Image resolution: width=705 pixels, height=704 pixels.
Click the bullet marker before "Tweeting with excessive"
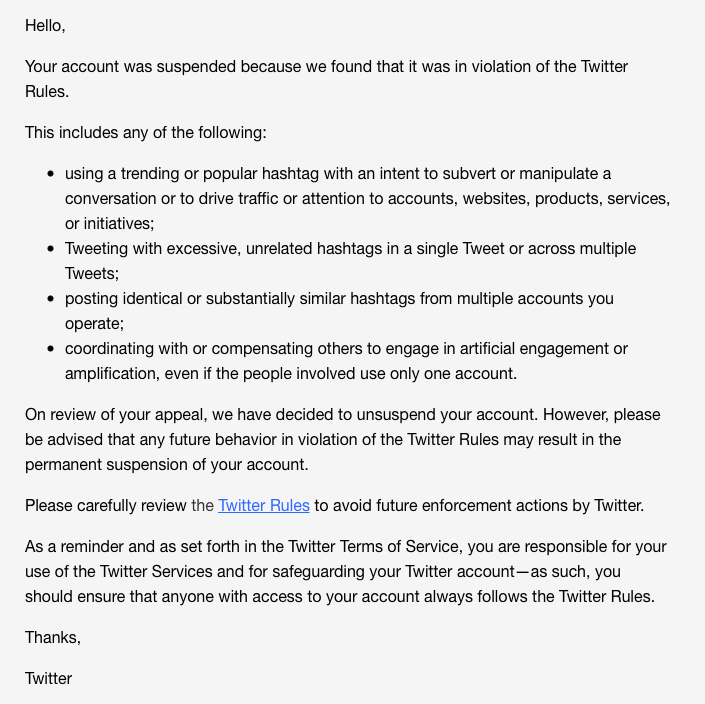coord(51,248)
